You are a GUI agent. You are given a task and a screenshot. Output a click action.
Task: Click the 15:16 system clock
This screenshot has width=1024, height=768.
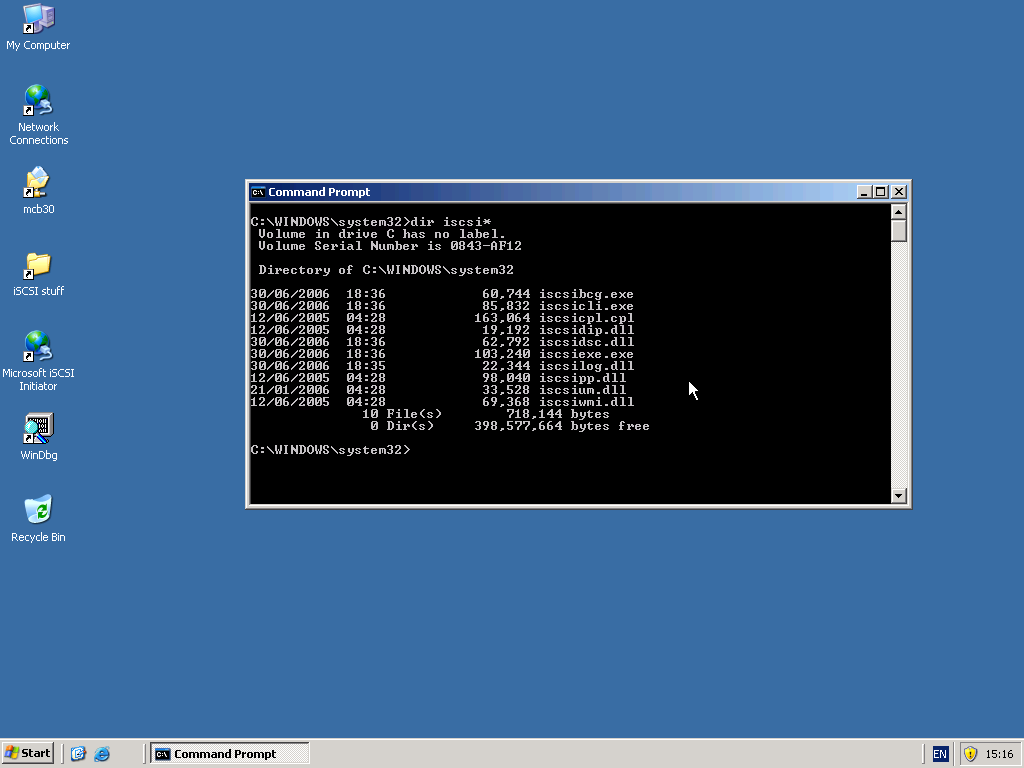click(x=999, y=754)
